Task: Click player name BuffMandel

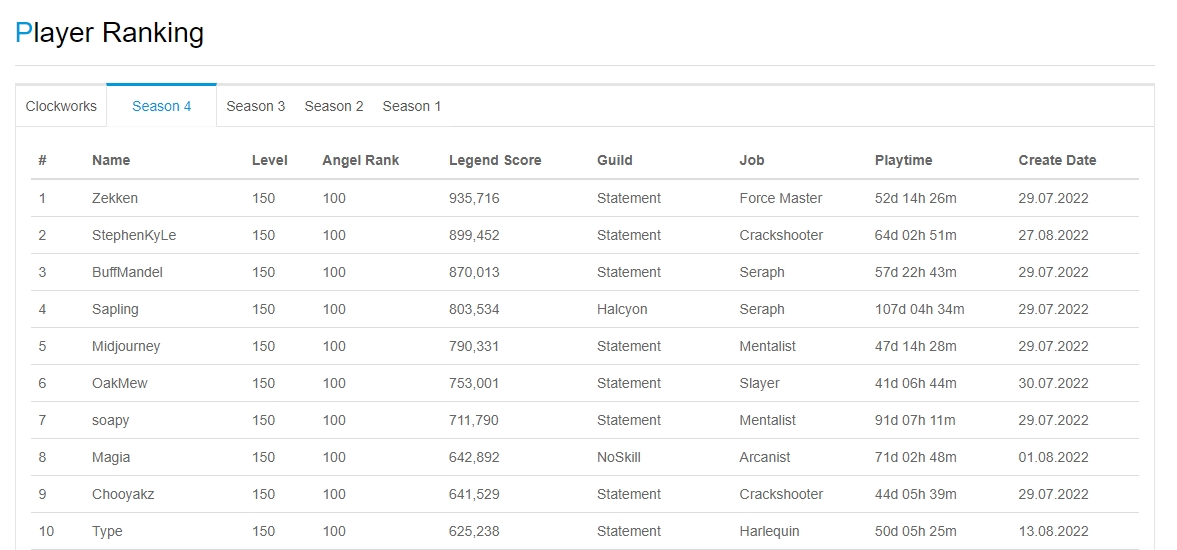Action: tap(127, 272)
